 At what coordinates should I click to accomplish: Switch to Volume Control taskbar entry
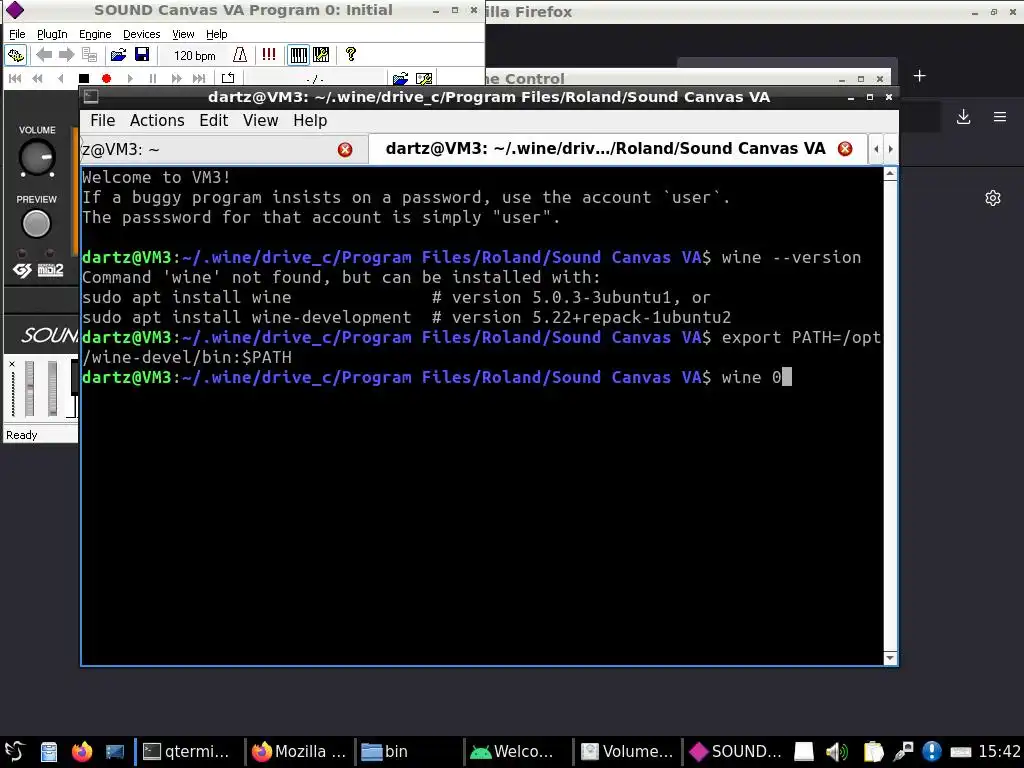[627, 752]
